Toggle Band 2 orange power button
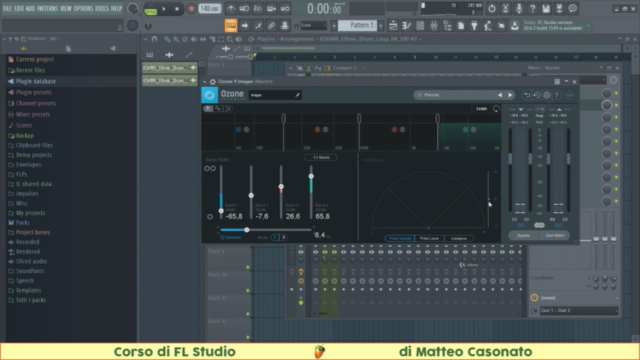Image resolution: width=640 pixels, height=360 pixels. (x=317, y=129)
